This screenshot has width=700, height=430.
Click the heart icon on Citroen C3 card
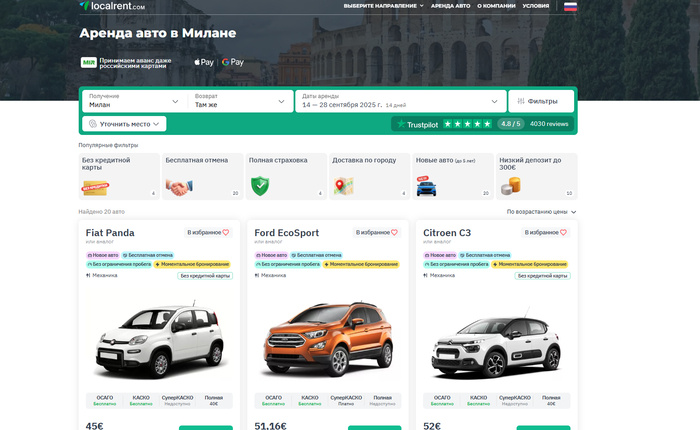coord(563,232)
